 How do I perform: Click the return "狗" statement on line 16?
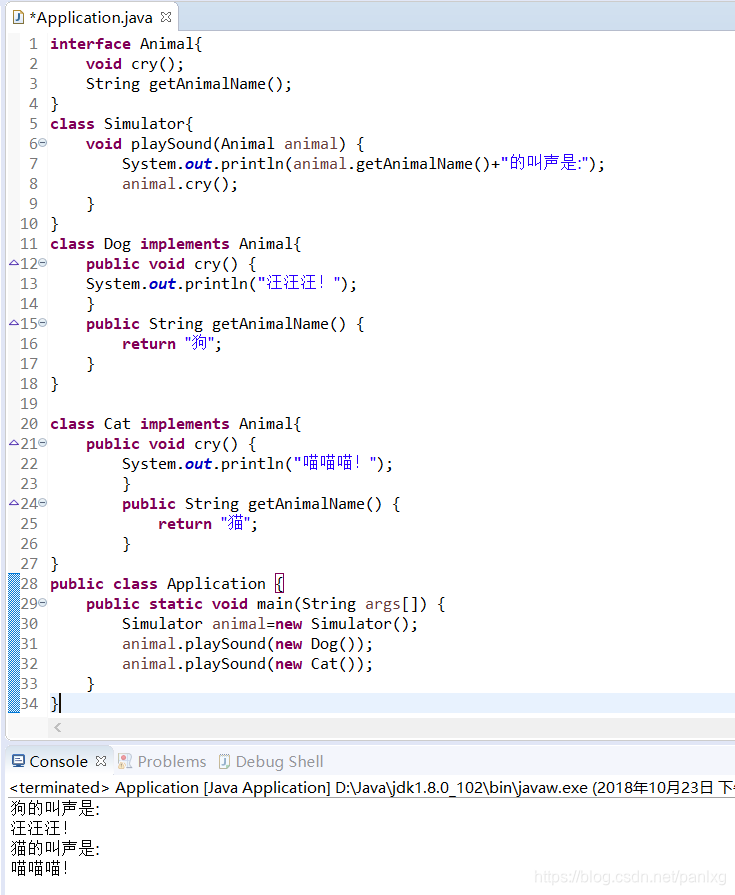(172, 344)
